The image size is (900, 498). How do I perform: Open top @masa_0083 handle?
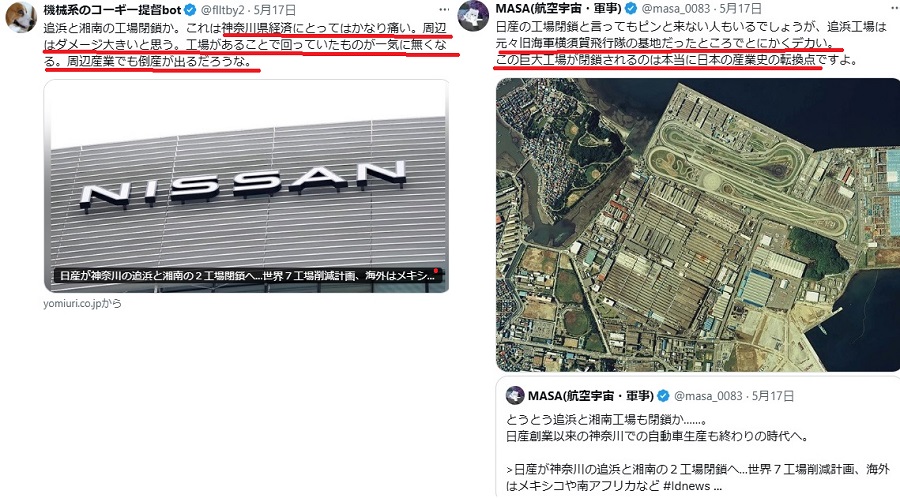(x=676, y=9)
